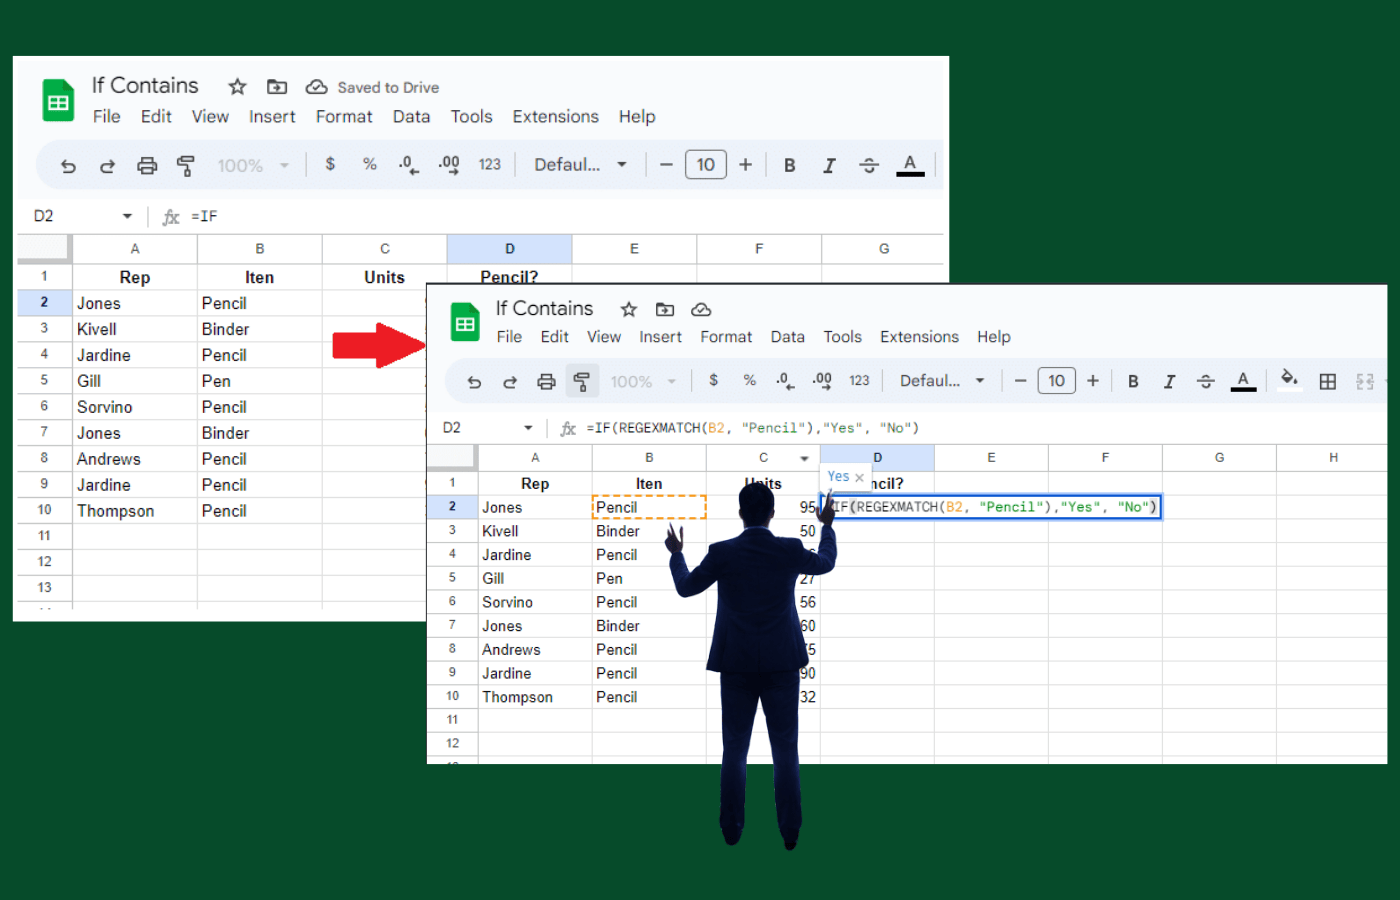1400x900 pixels.
Task: Dismiss the Yes formula preview tooltip
Action: pyautogui.click(x=859, y=478)
